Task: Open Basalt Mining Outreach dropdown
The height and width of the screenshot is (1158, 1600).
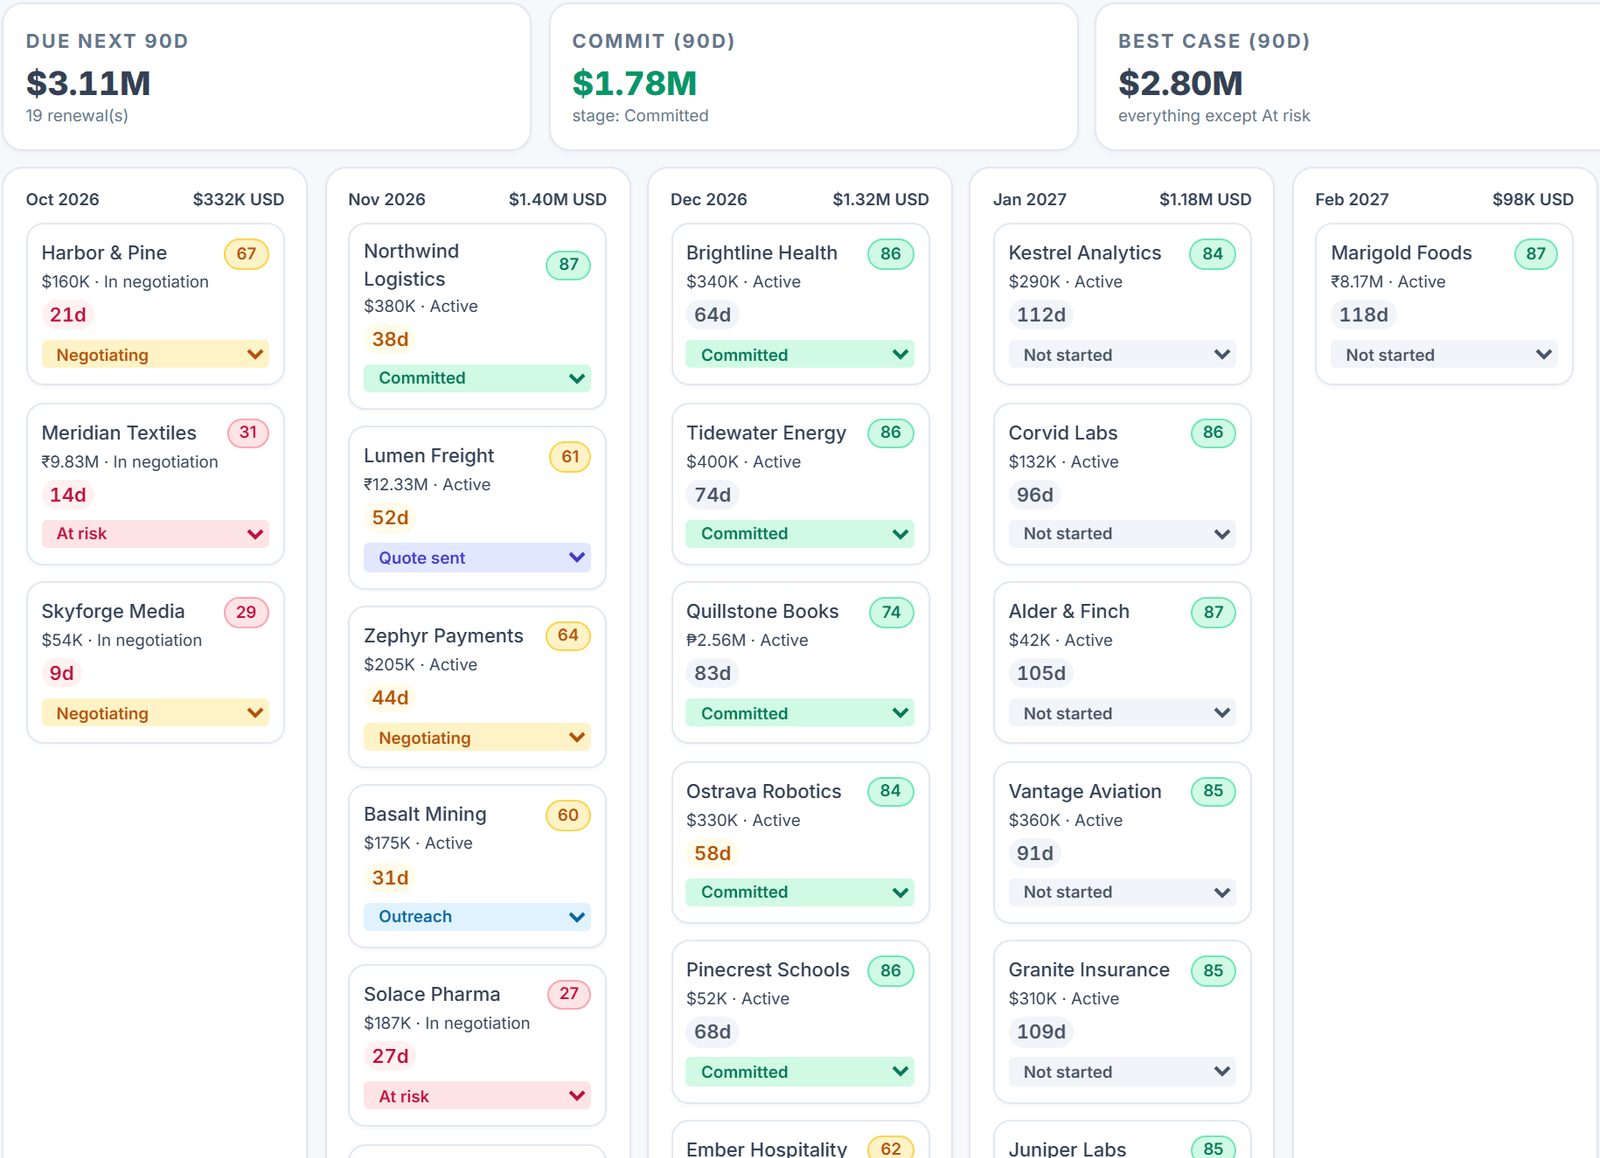Action: coord(477,917)
